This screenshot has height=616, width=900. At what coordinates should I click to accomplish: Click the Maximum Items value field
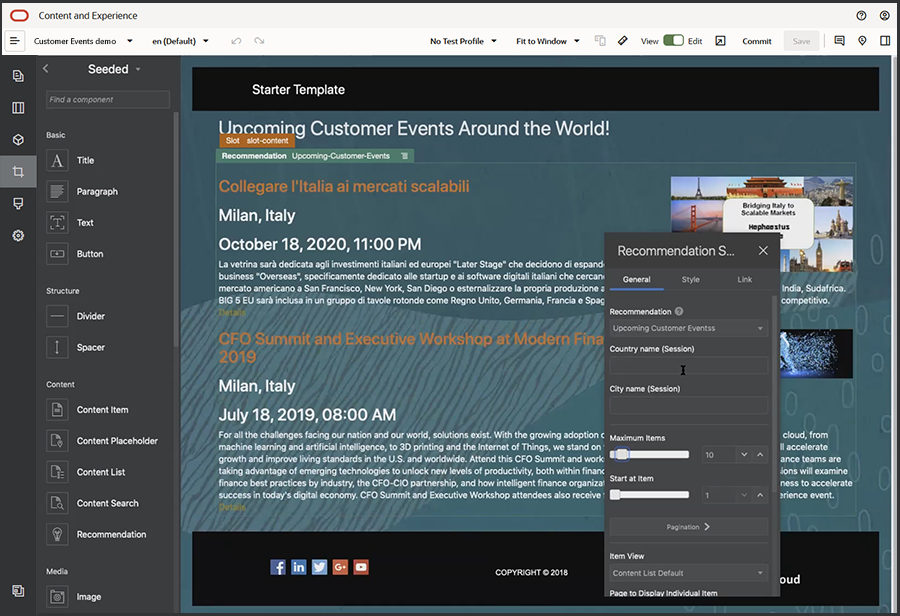[x=719, y=455]
